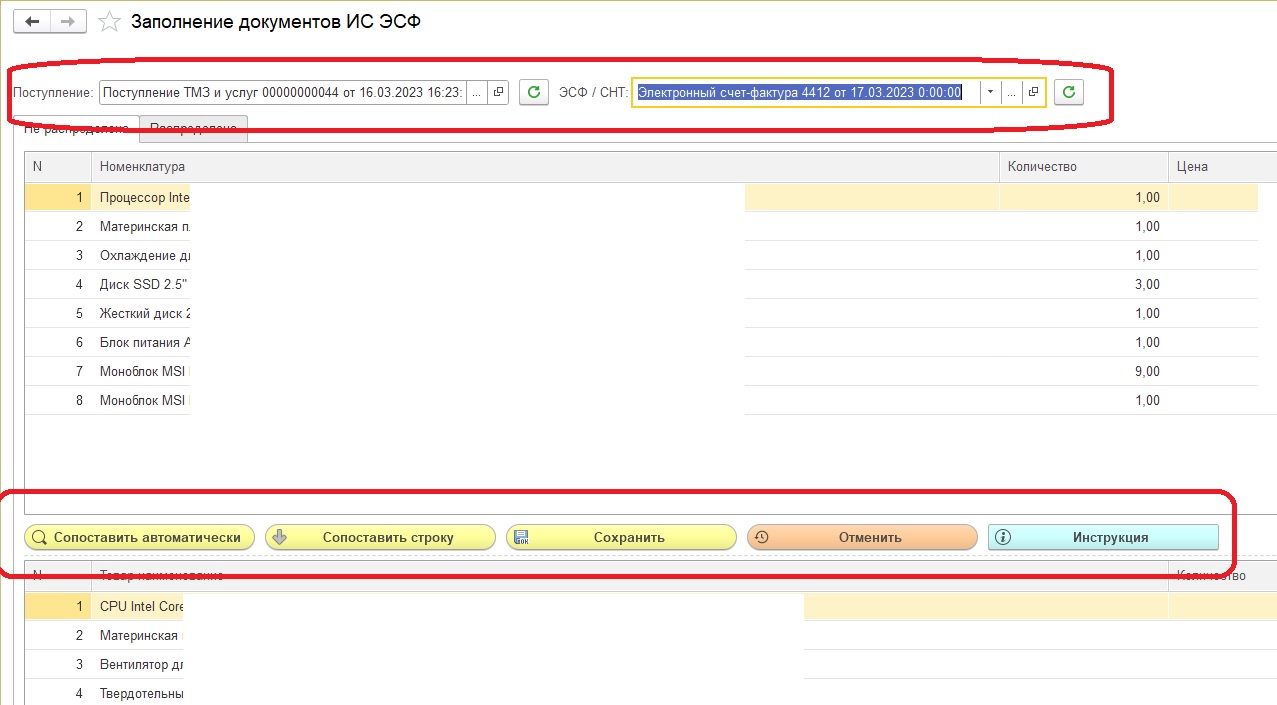The width and height of the screenshot is (1277, 705).
Task: Click ellipsis select button in ЭСФ / СНТ field
Action: coord(1012,92)
